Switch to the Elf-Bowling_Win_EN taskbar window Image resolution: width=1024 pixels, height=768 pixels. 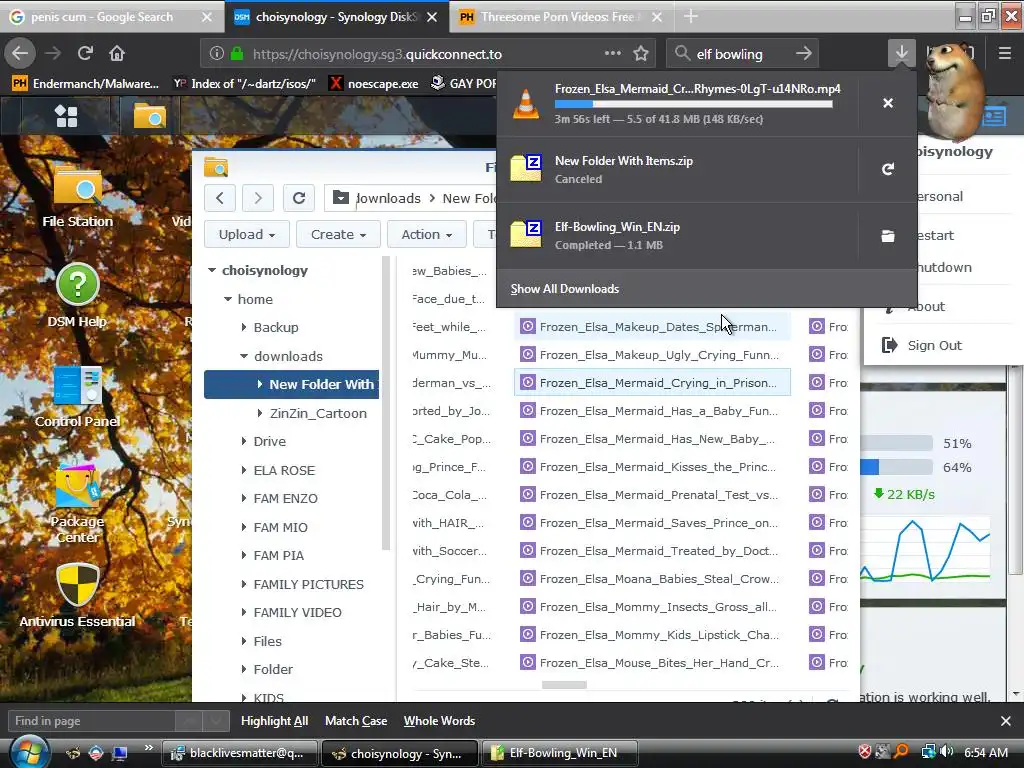(x=559, y=753)
